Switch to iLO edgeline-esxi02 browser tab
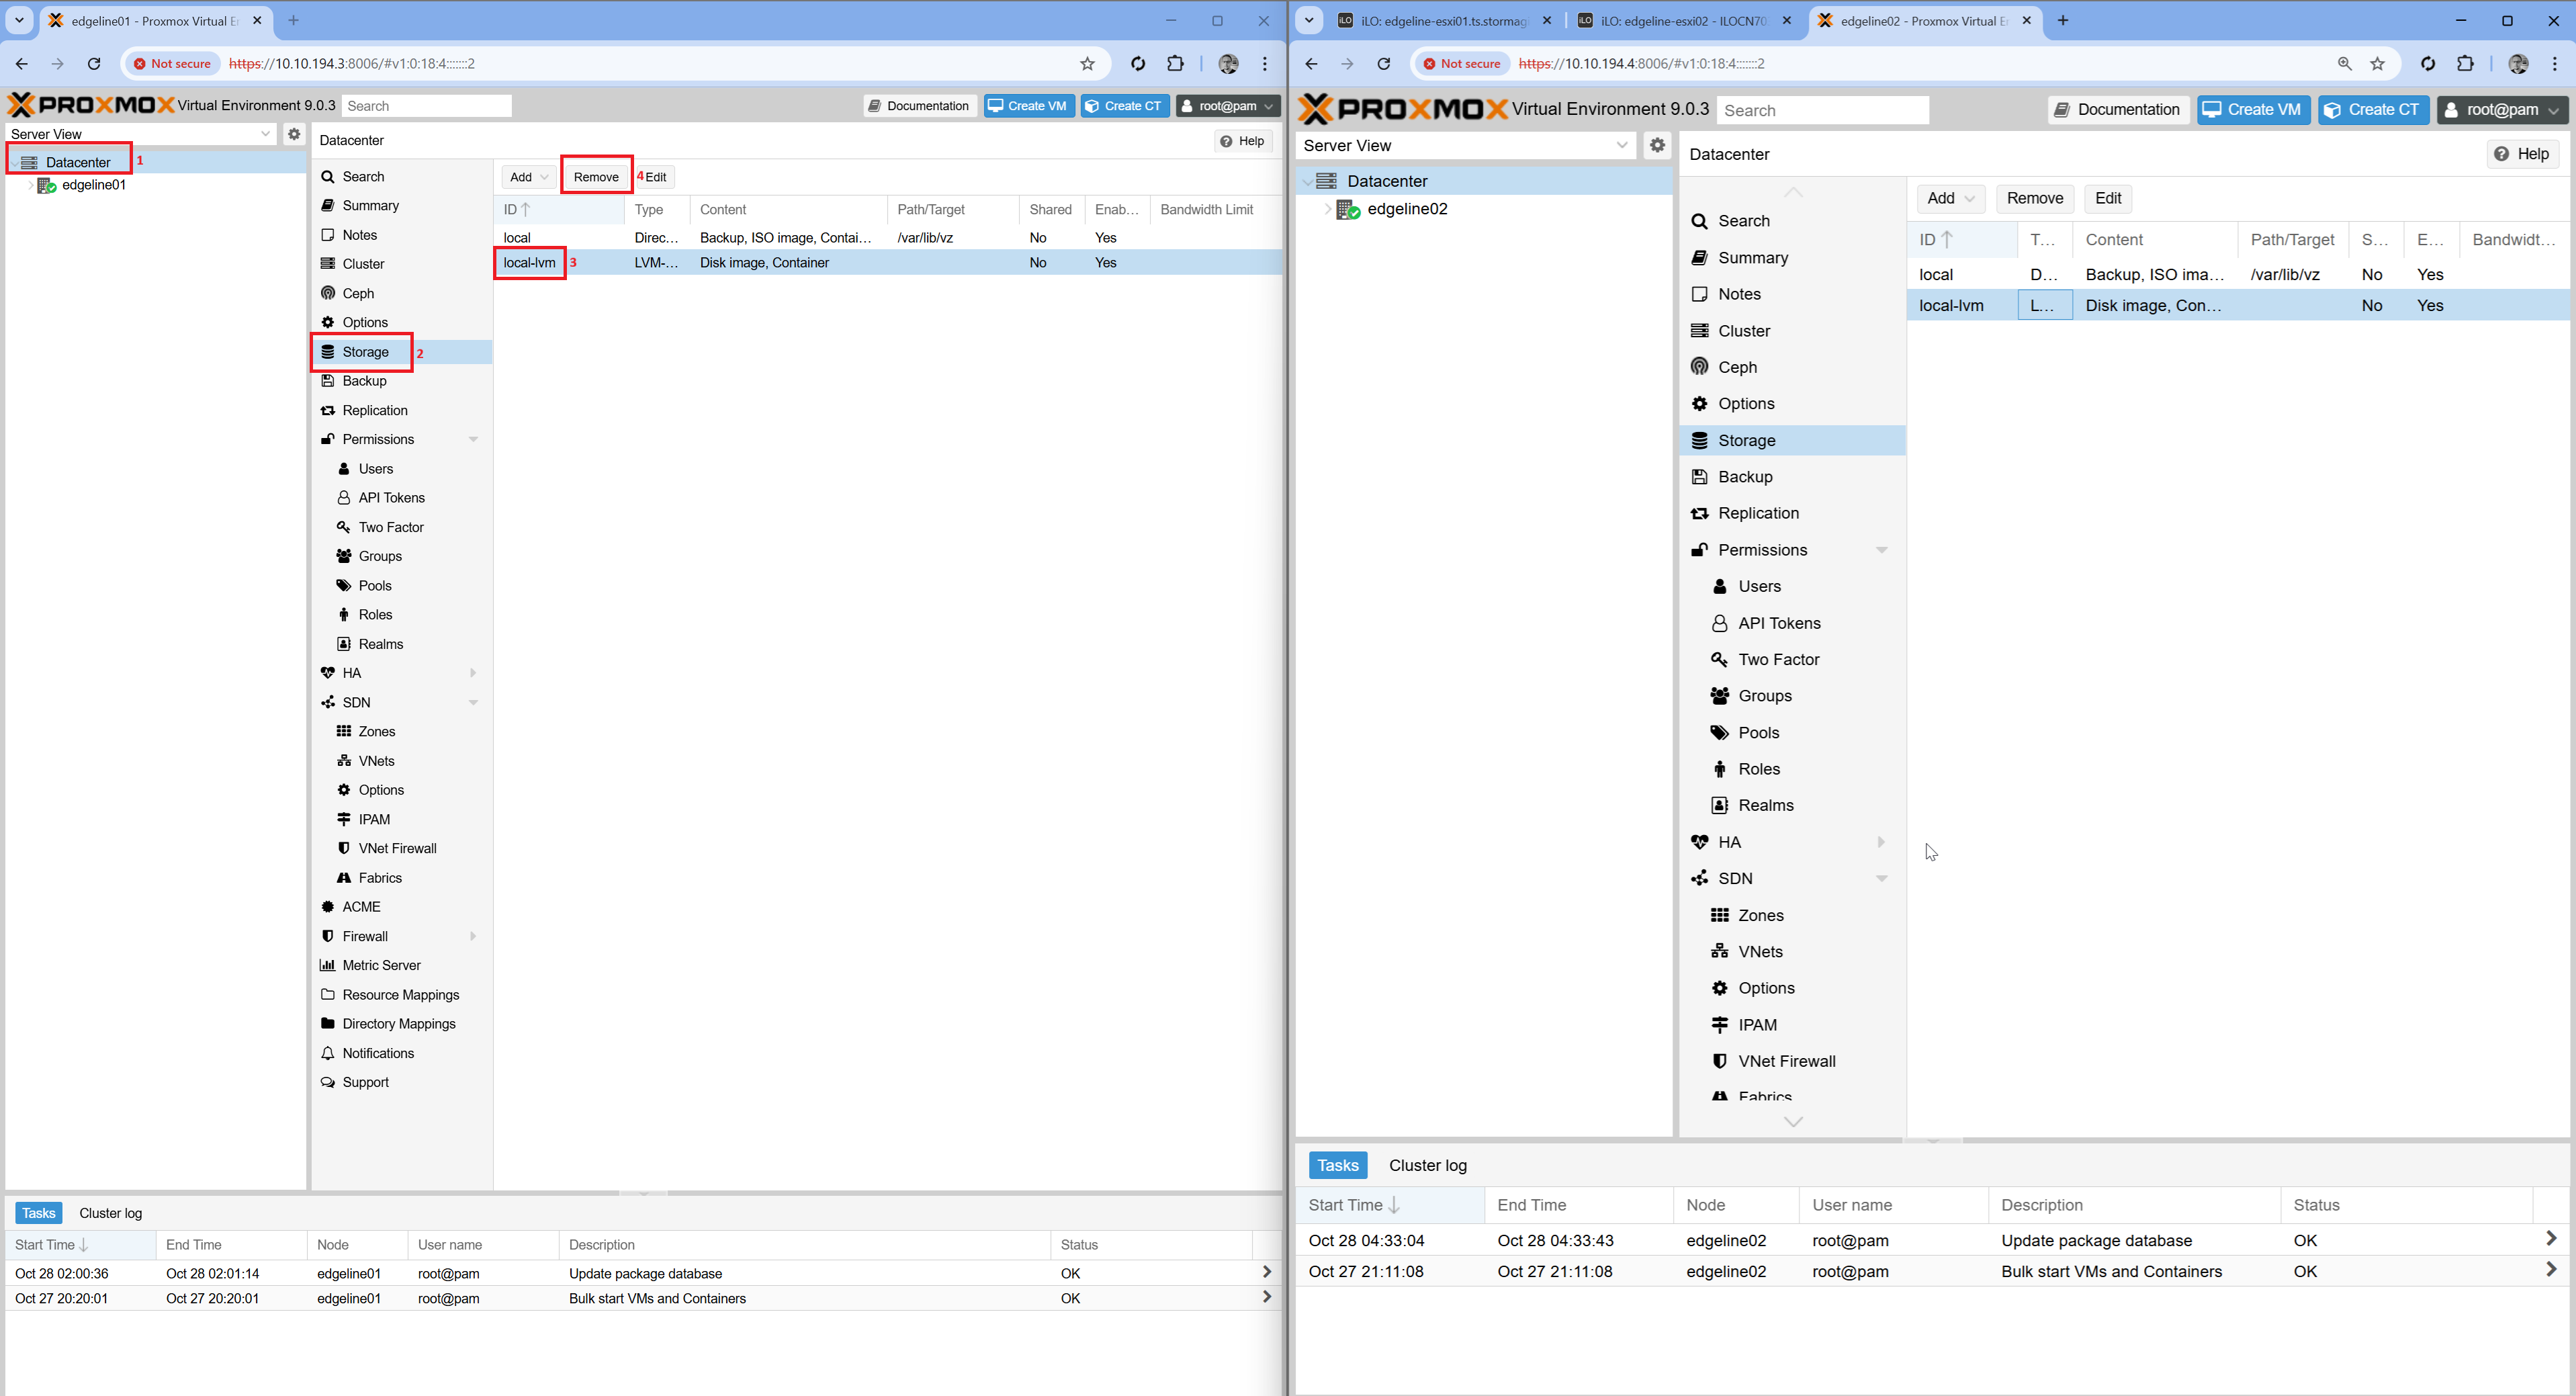 [x=1684, y=20]
